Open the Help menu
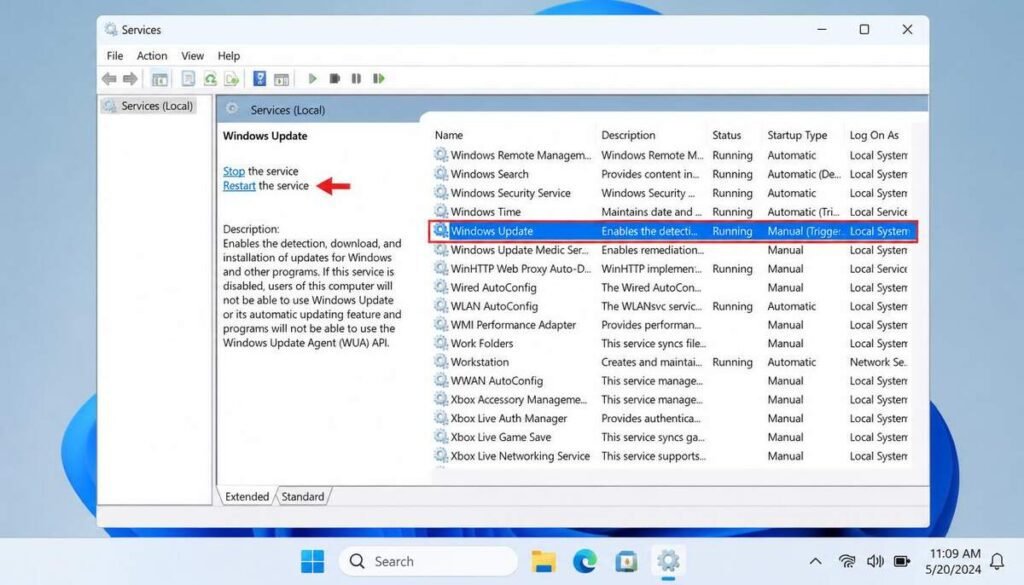The image size is (1024, 585). click(x=229, y=56)
